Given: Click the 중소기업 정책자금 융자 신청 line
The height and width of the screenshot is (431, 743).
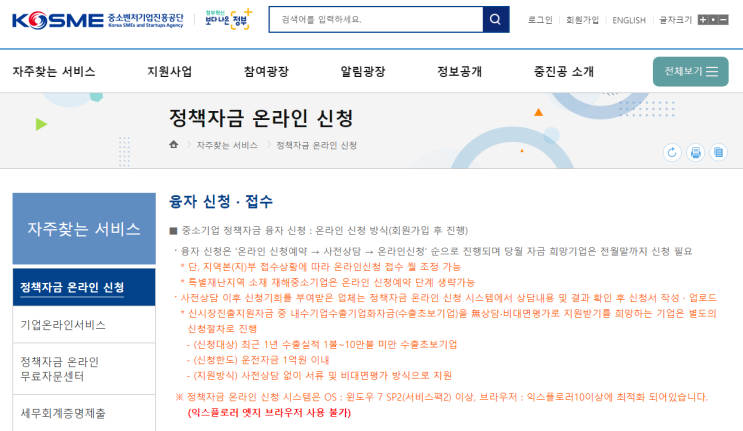Looking at the screenshot, I should click(319, 231).
